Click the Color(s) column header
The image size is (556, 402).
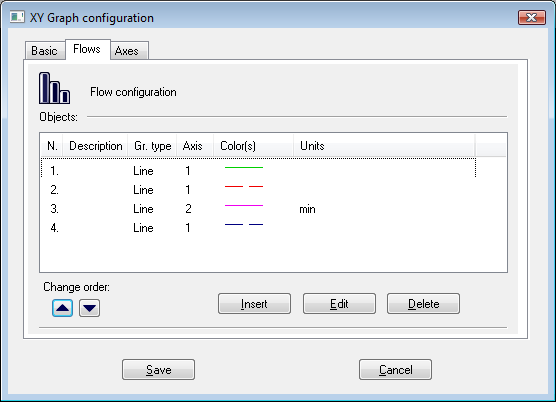[x=254, y=146]
